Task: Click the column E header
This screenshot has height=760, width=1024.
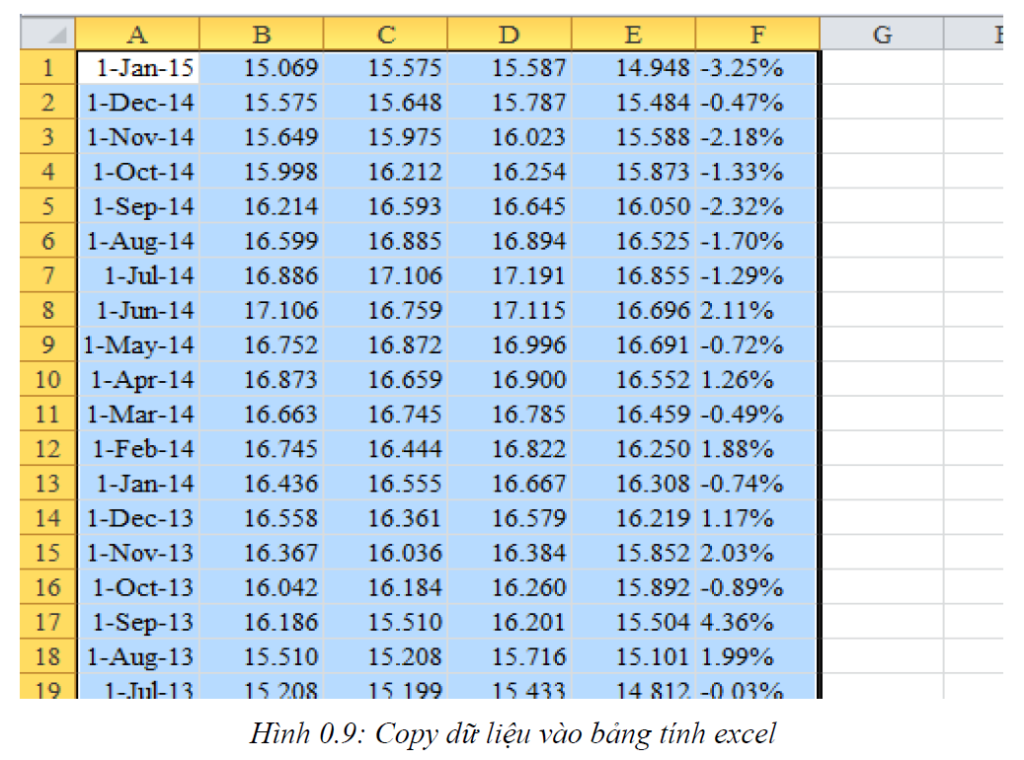Action: [633, 36]
